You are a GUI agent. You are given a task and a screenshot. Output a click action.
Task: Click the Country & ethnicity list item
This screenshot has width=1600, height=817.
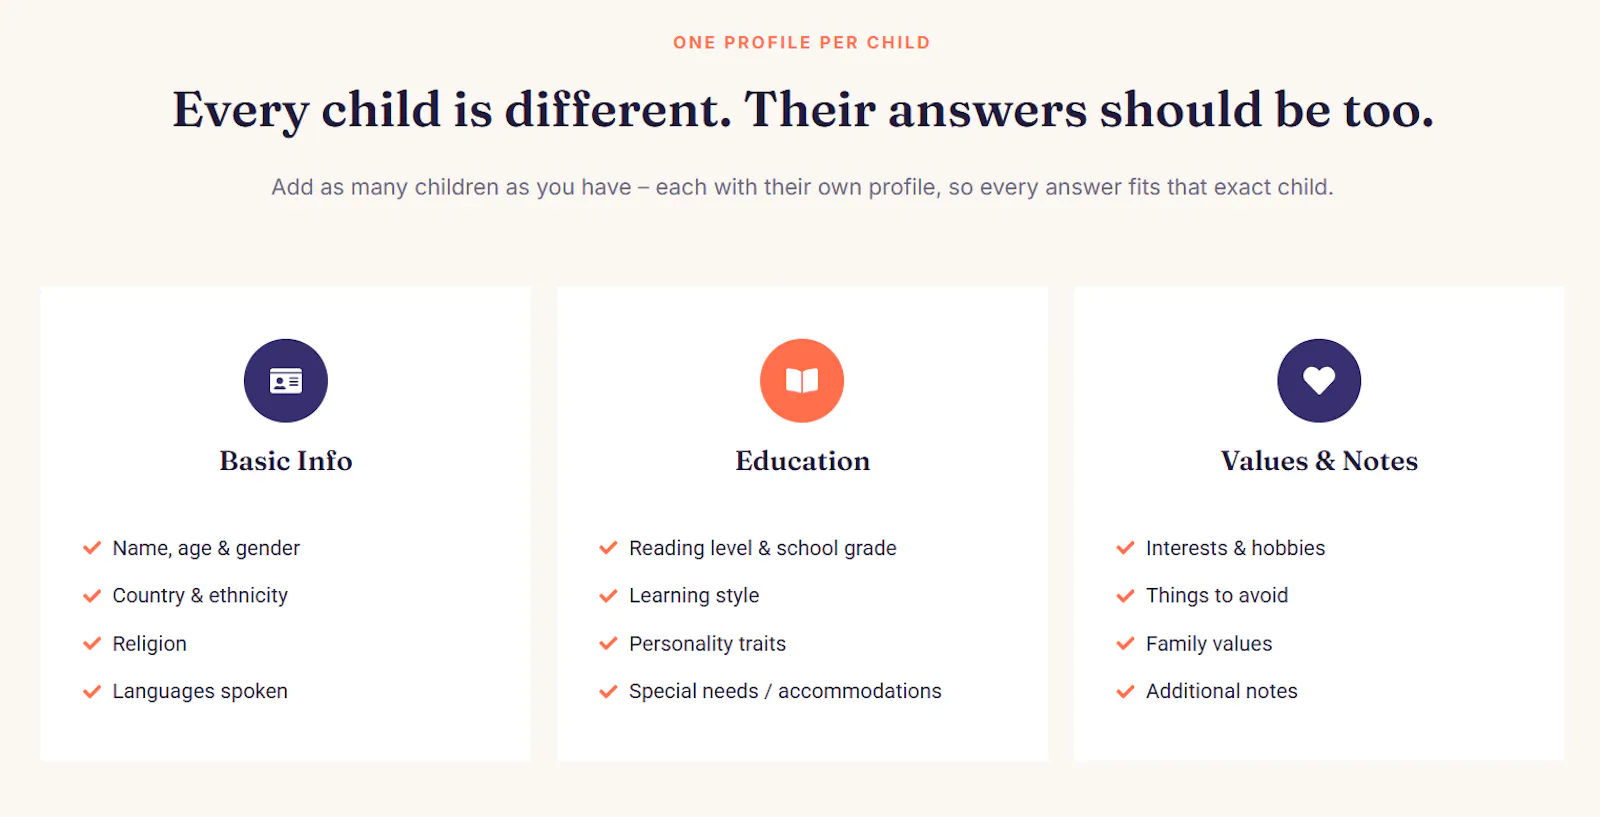[x=200, y=596]
